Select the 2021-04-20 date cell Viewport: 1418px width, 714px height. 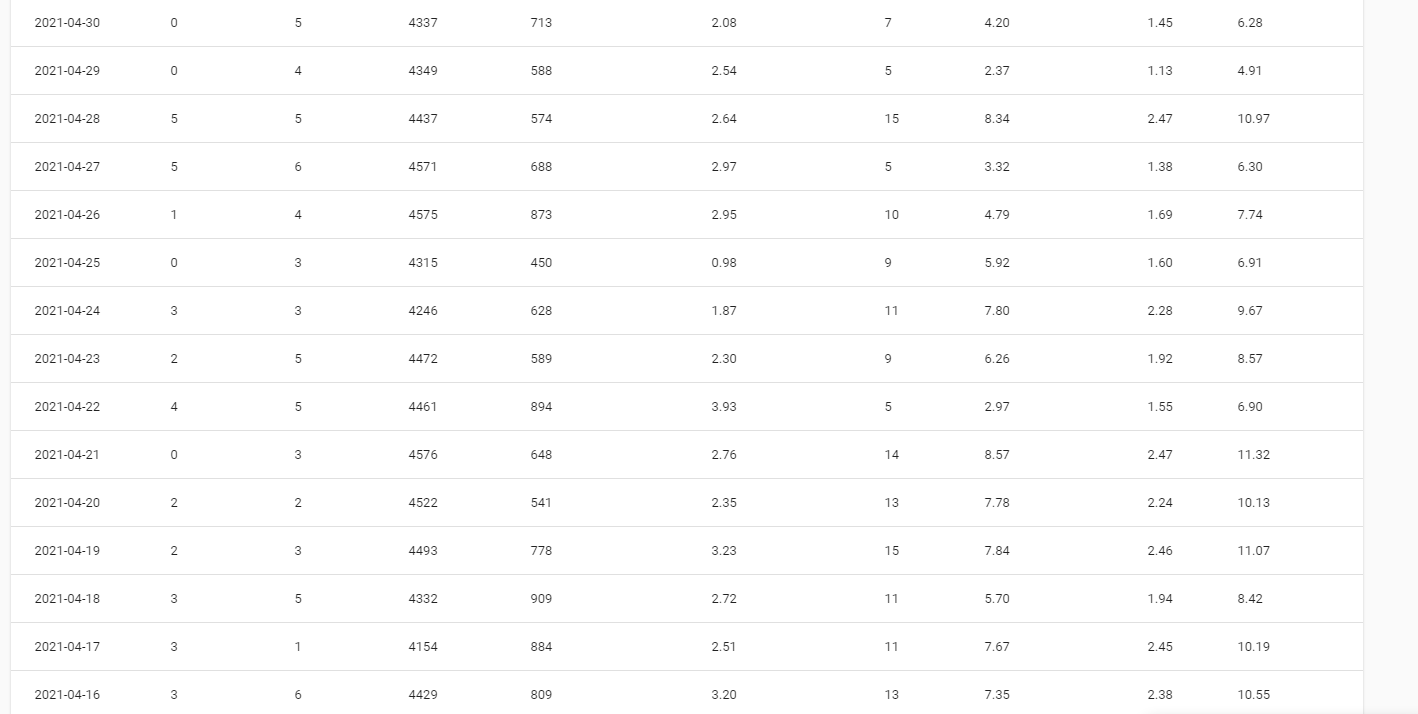click(67, 503)
